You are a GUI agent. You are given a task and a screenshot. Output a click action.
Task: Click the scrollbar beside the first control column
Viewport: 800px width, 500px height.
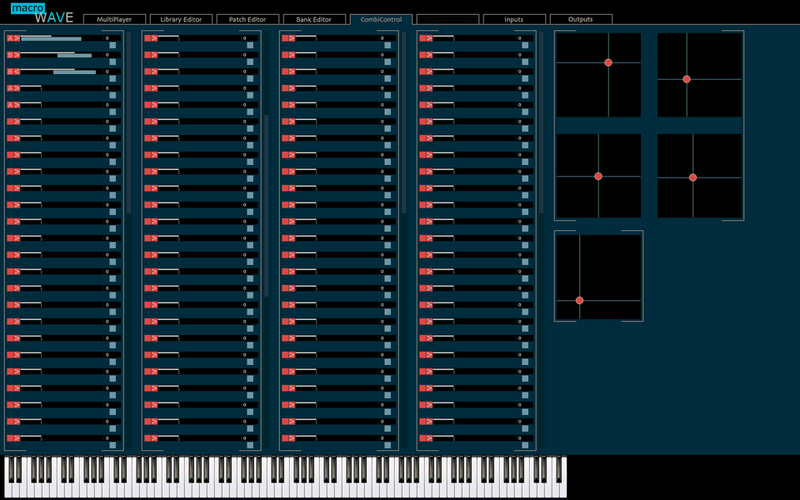pyautogui.click(x=129, y=122)
